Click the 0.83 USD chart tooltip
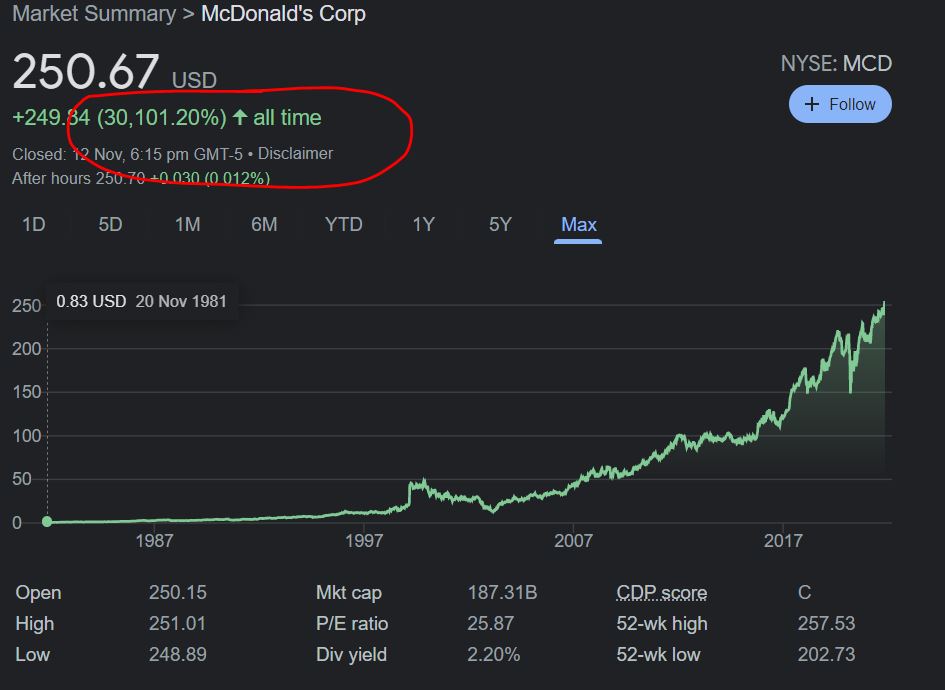Viewport: 945px width, 690px height. click(141, 301)
